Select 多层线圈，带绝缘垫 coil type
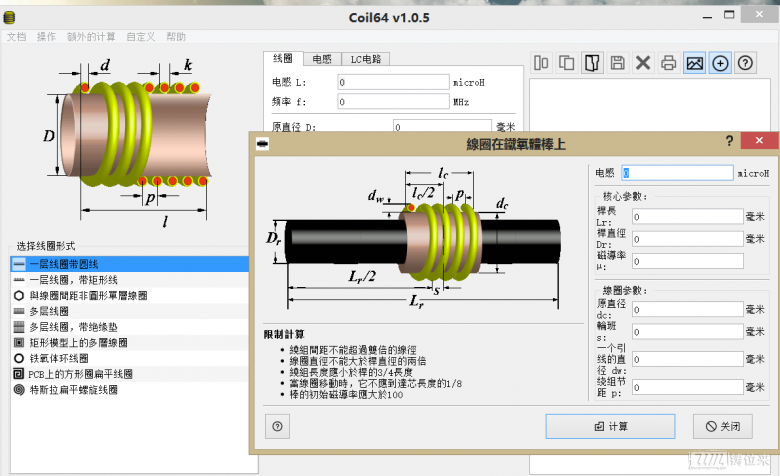Screen dimensions: 780x476 [129, 327]
